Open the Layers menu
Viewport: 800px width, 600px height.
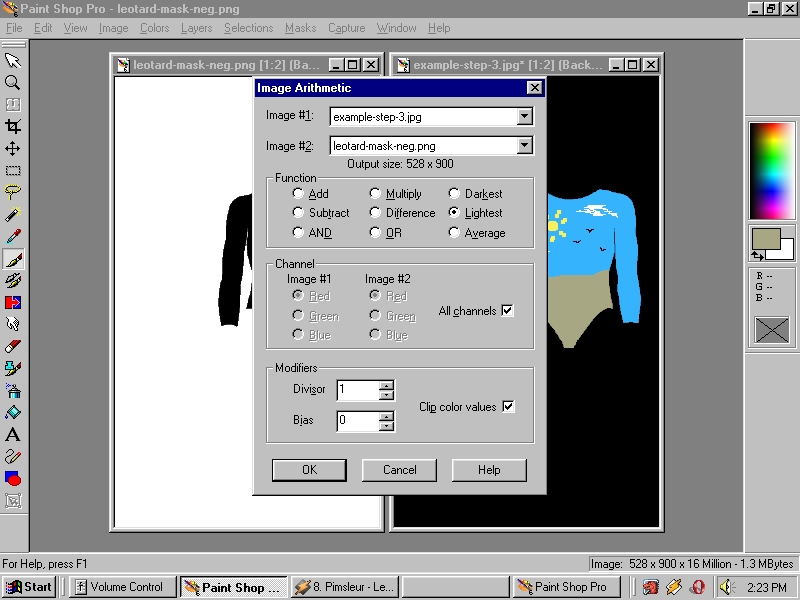196,28
